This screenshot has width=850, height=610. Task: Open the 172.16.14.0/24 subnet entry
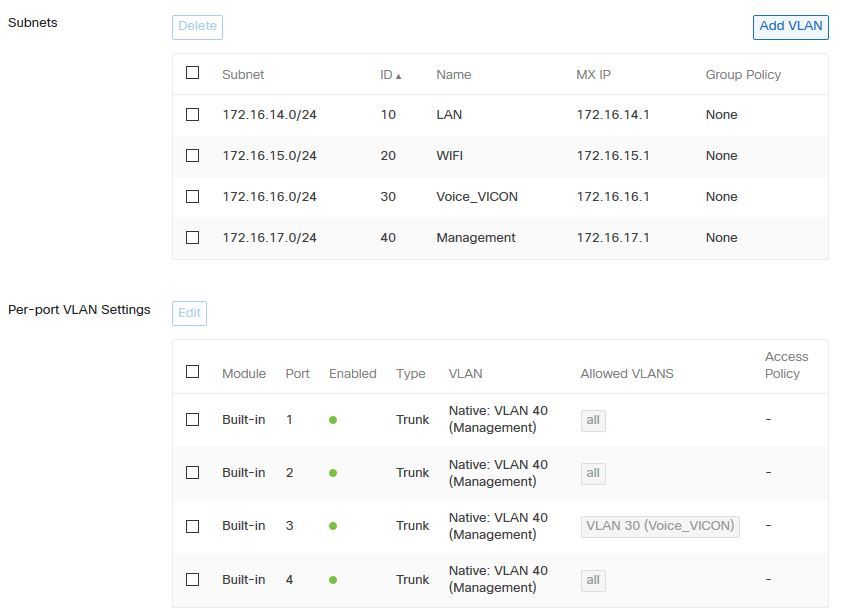point(269,115)
